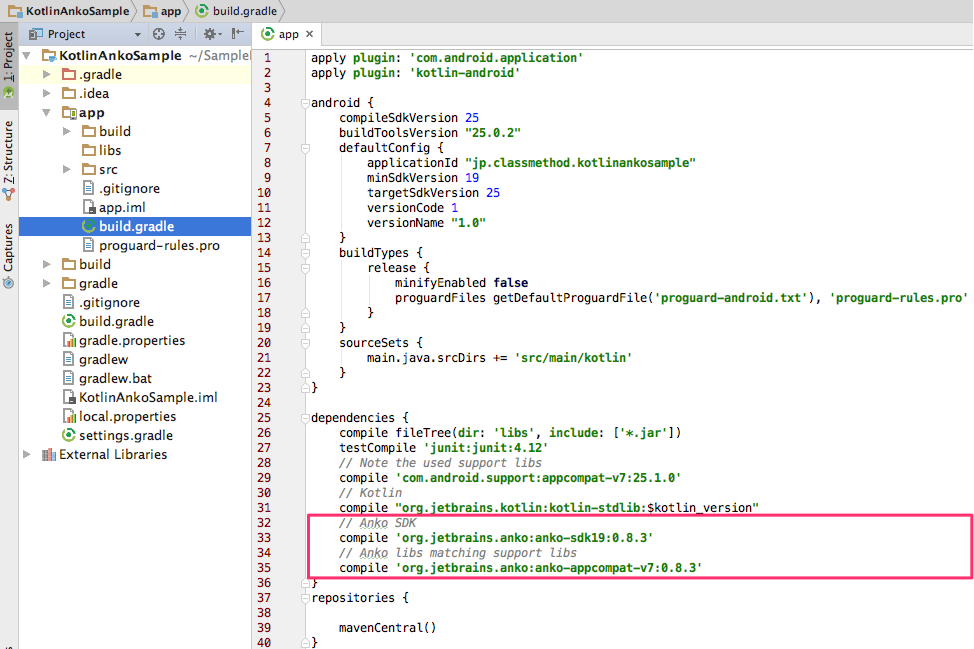The height and width of the screenshot is (649, 974).
Task: Click line number 33 in the gutter
Action: (x=268, y=537)
